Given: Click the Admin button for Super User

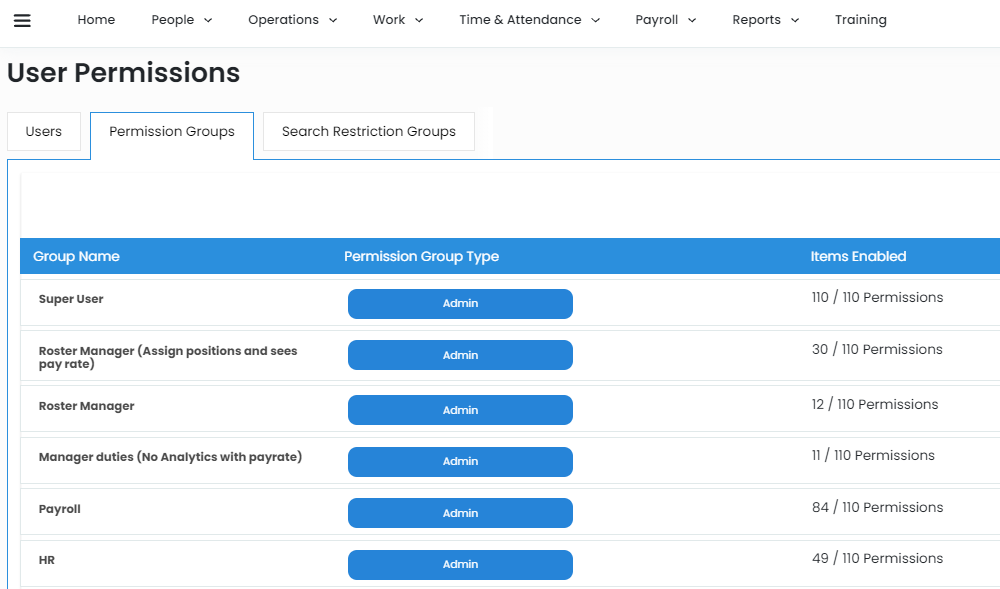Looking at the screenshot, I should click(x=460, y=304).
